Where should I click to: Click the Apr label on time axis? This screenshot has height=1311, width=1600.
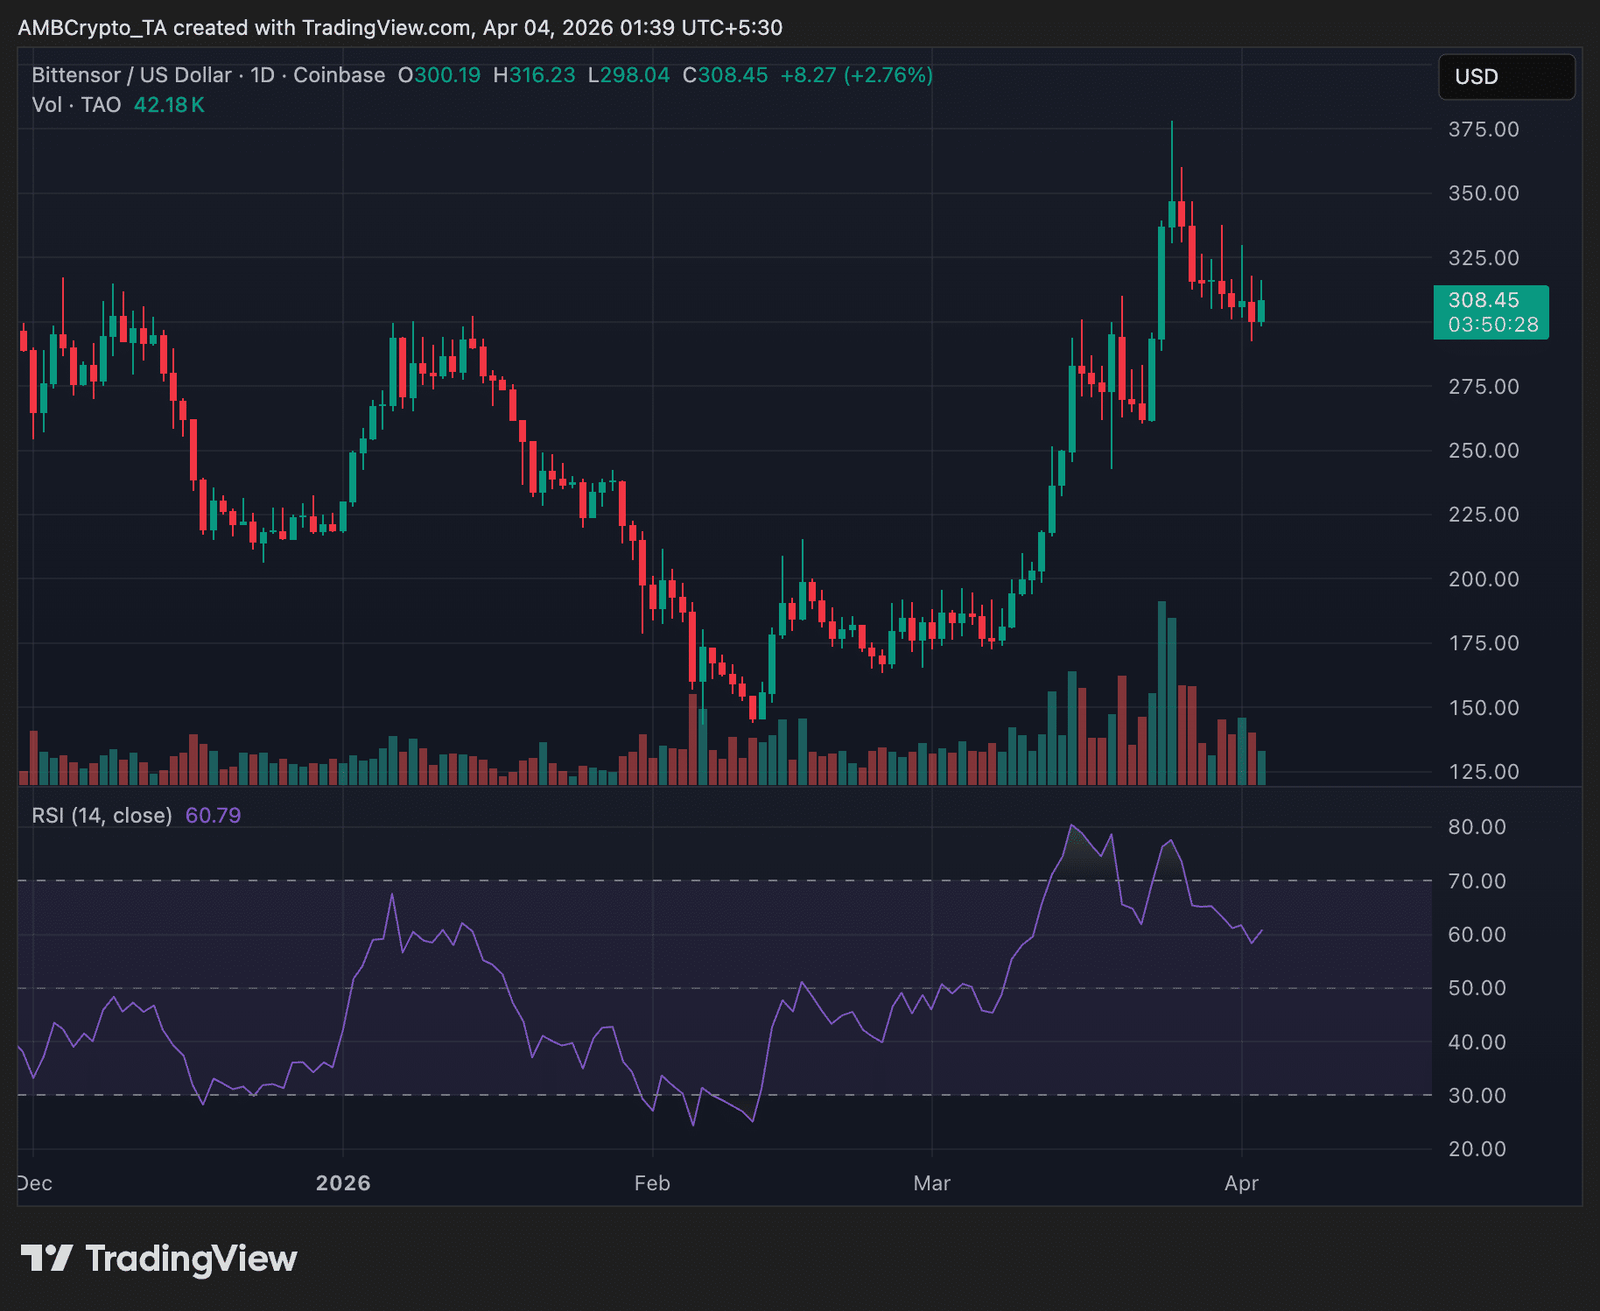(1241, 1183)
